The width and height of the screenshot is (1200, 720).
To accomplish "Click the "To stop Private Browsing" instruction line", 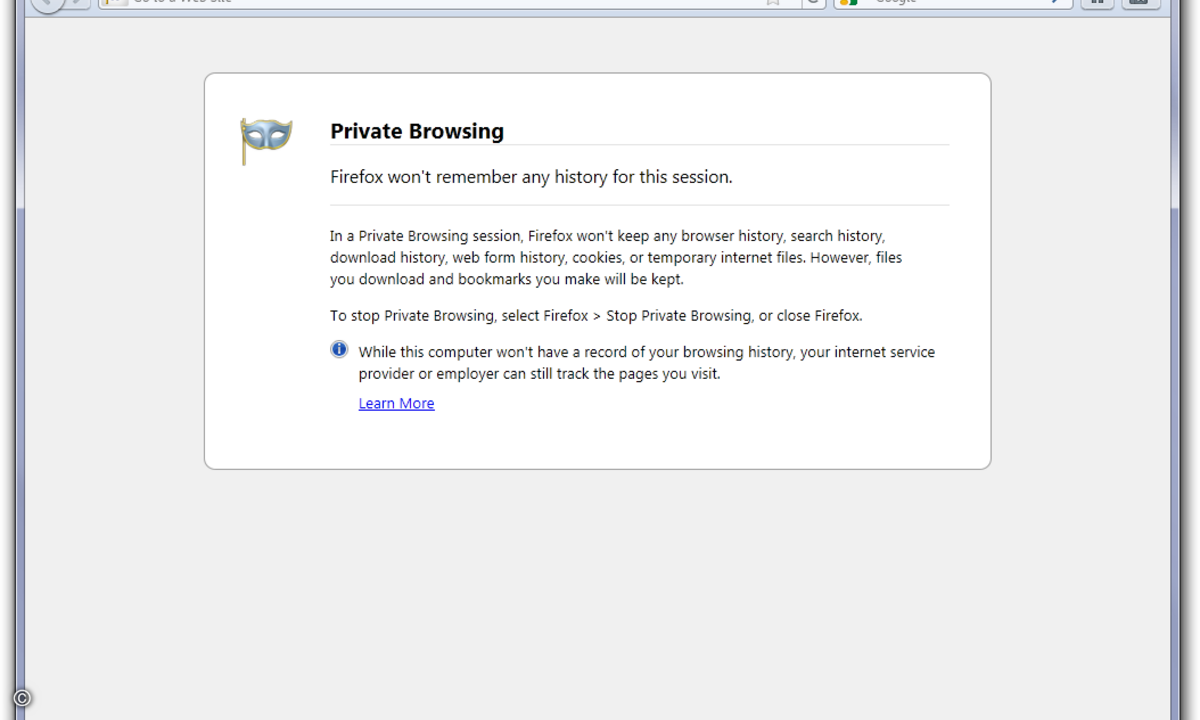I will 596,315.
